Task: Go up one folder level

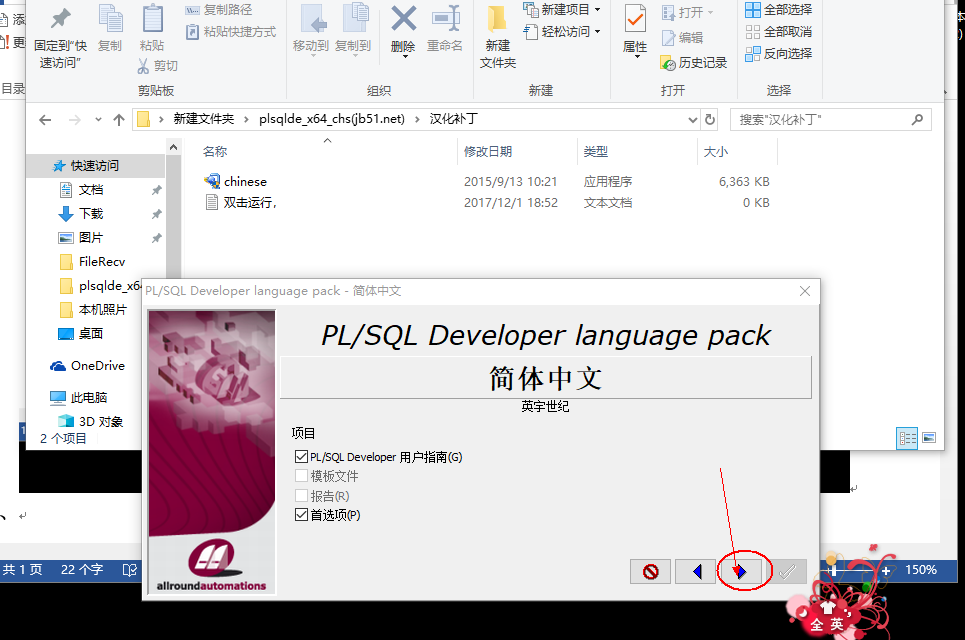Action: point(119,119)
